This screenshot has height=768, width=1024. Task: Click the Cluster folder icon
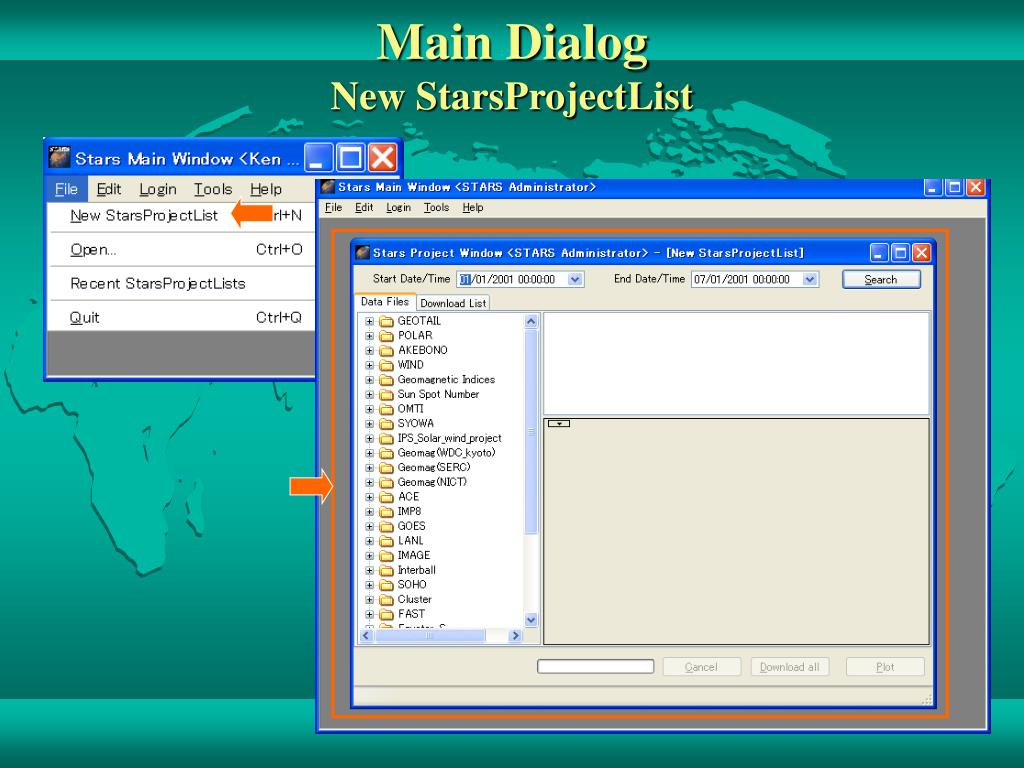point(387,600)
